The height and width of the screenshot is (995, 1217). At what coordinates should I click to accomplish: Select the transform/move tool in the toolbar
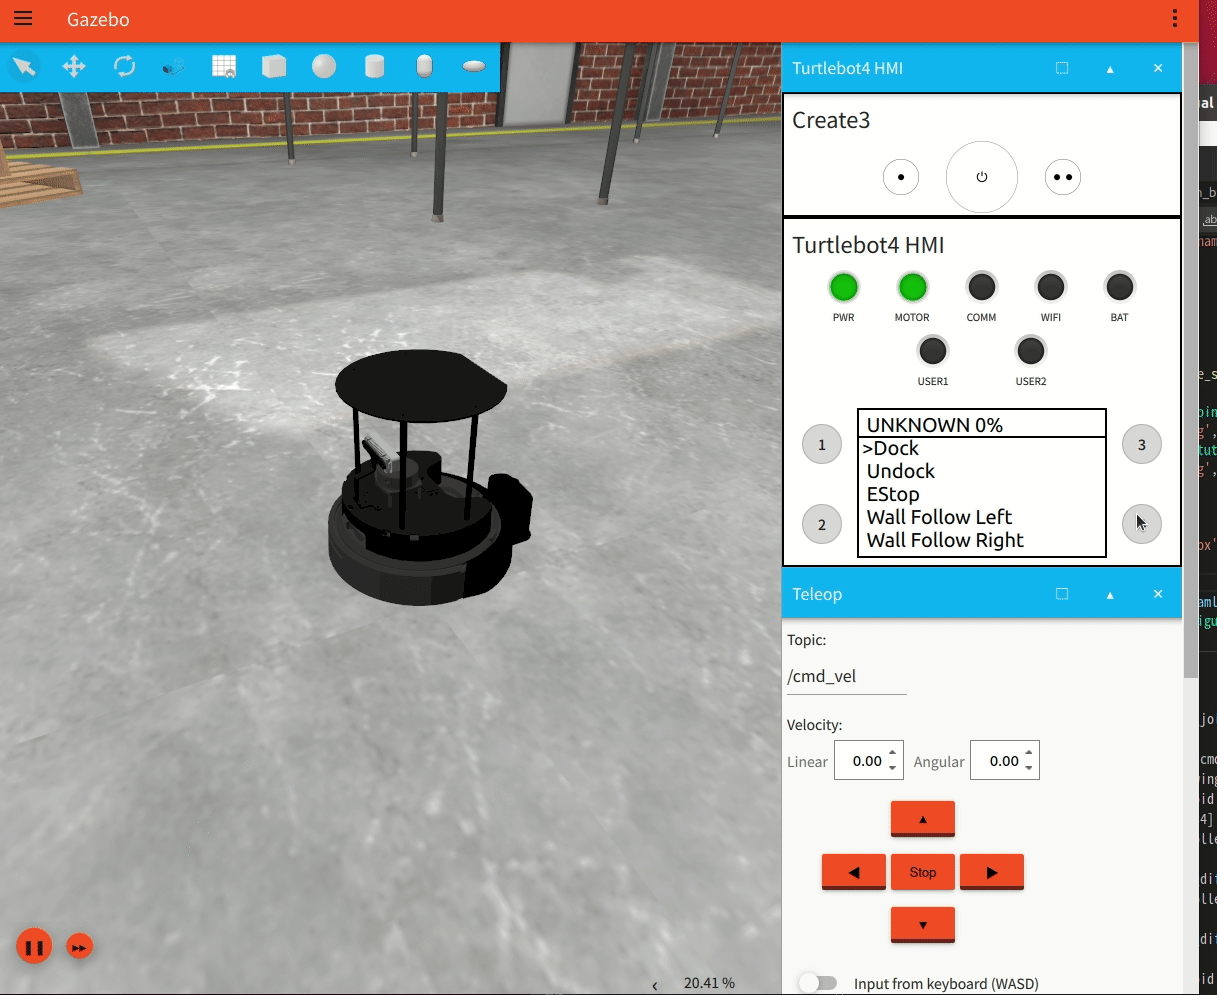click(73, 66)
